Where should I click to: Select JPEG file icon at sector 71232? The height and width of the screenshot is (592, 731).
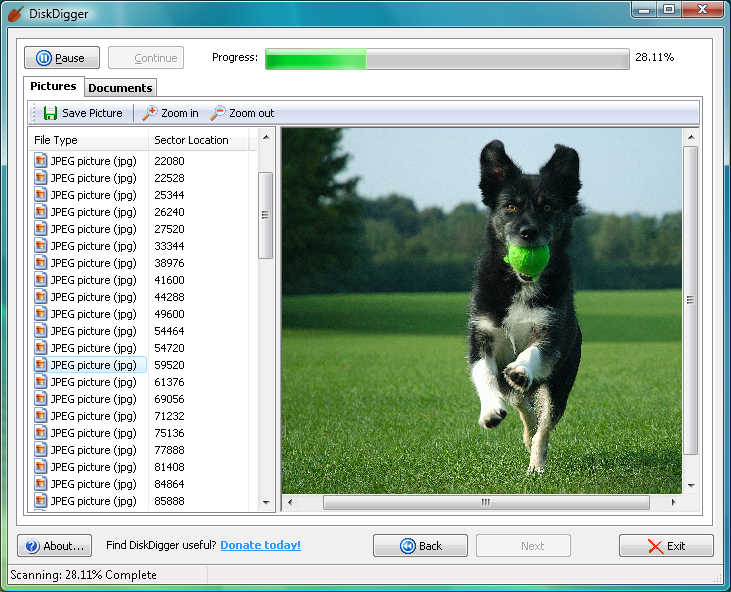coord(41,416)
